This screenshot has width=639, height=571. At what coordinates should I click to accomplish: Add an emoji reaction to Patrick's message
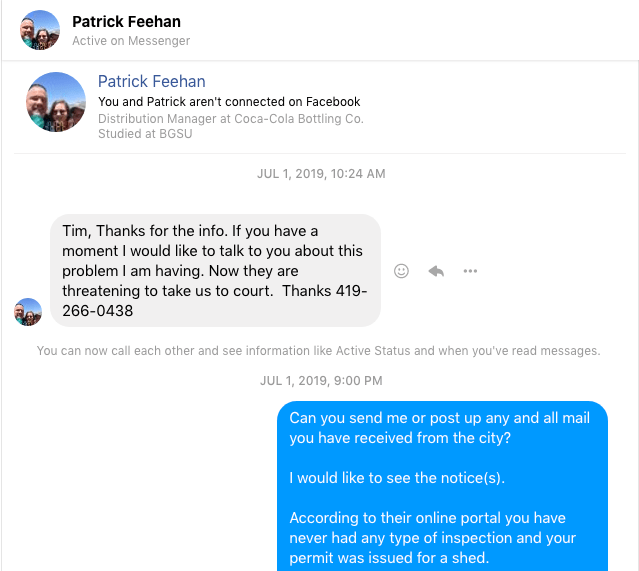(401, 271)
